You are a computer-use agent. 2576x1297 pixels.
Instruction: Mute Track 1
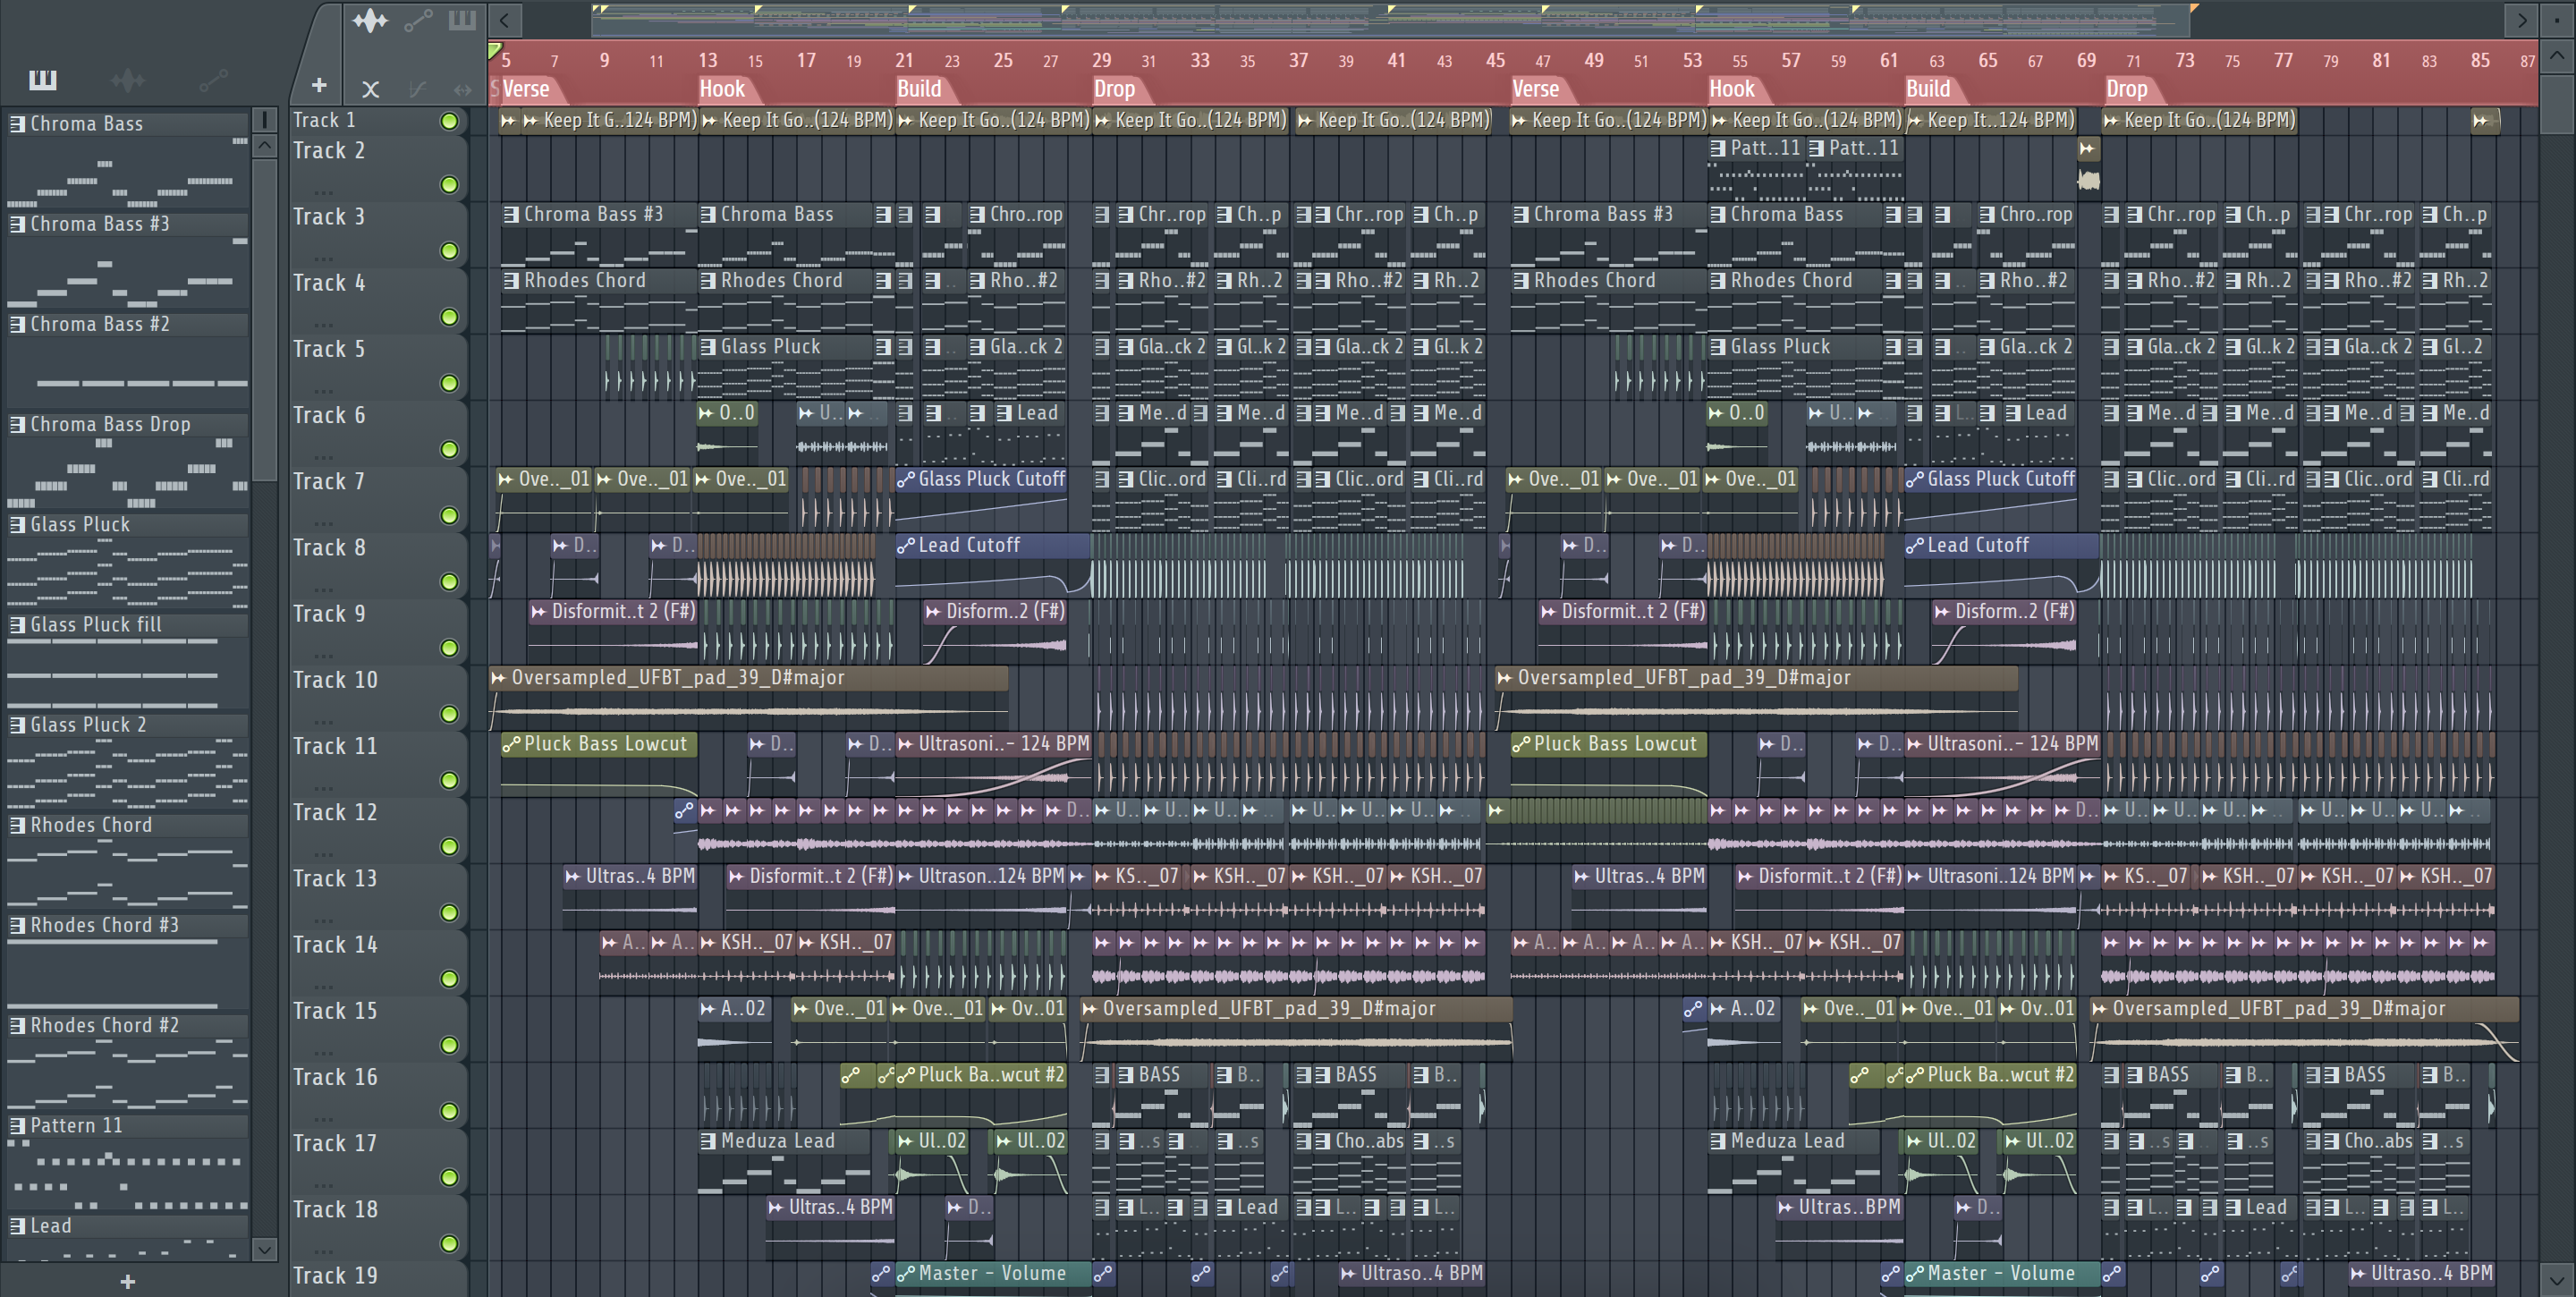pos(449,121)
